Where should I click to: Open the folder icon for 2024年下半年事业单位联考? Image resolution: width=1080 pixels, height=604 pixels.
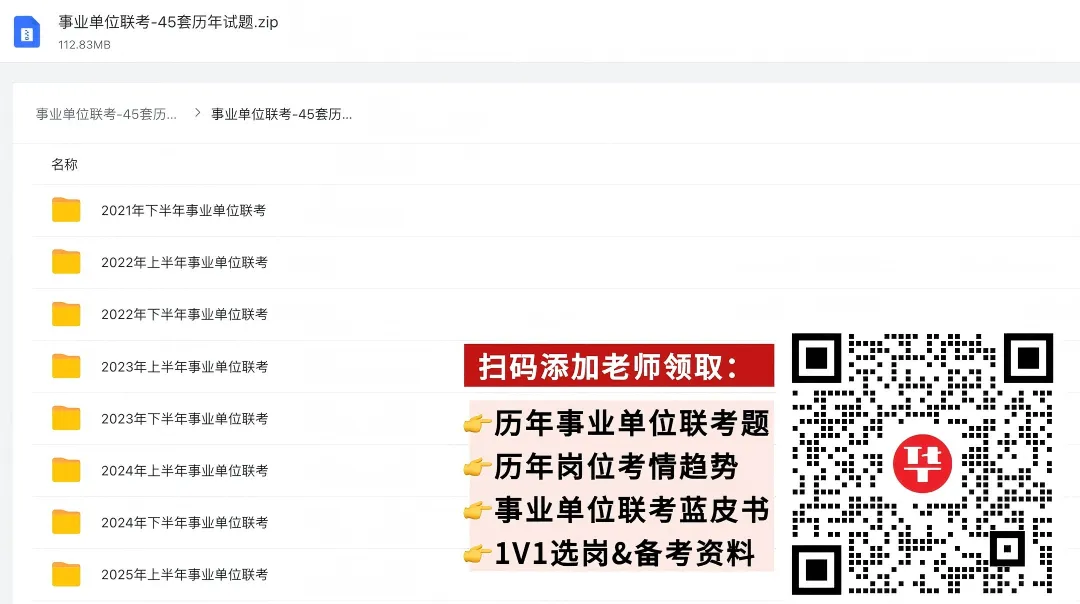[x=66, y=522]
